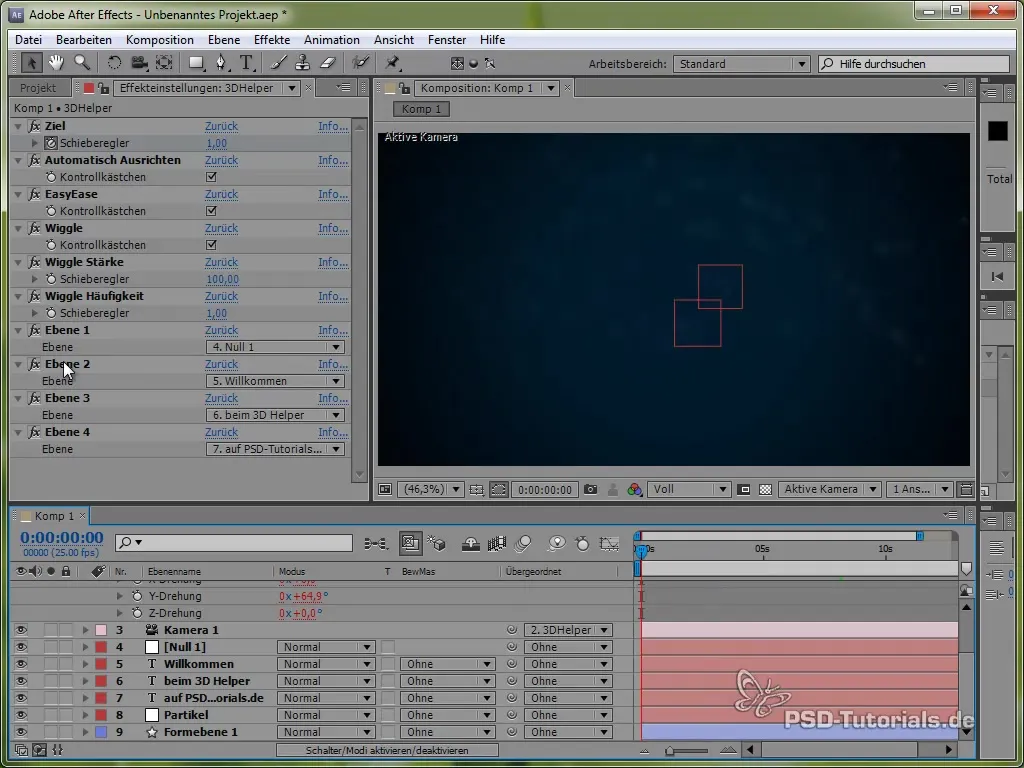Select the Rotation tool in toolbar
The height and width of the screenshot is (768, 1024).
[114, 63]
